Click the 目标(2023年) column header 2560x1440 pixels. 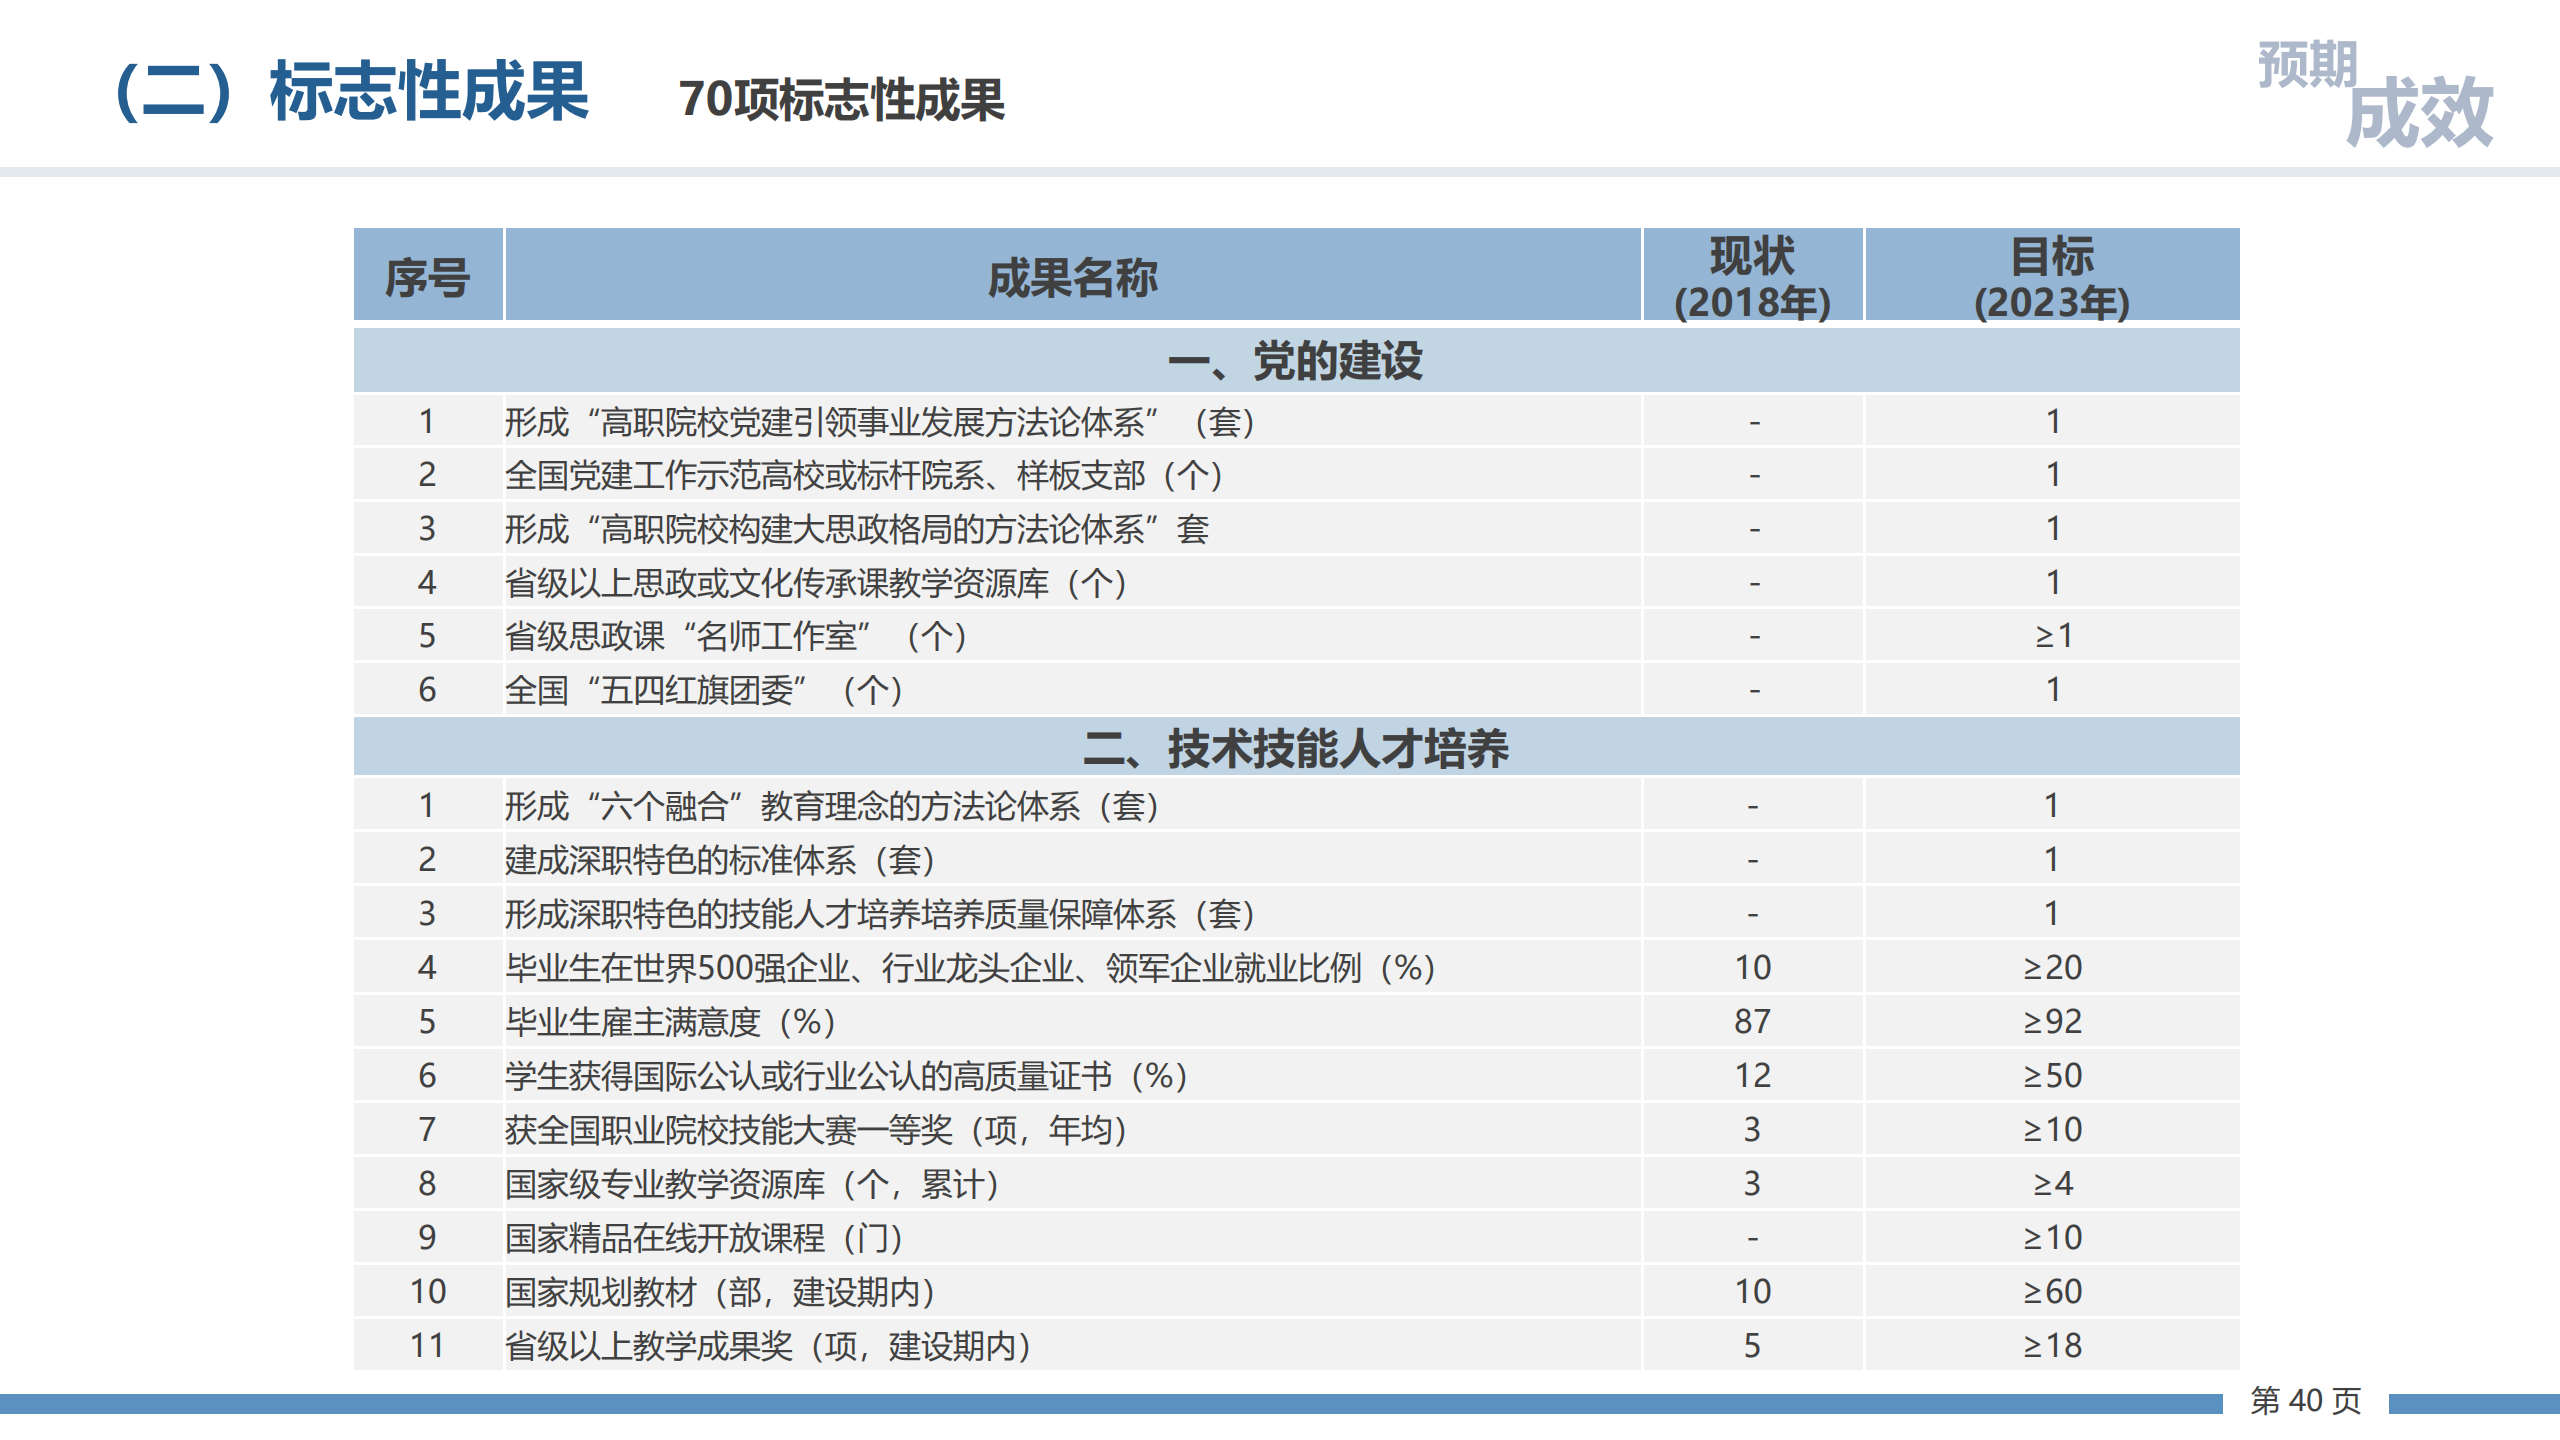tap(2051, 277)
